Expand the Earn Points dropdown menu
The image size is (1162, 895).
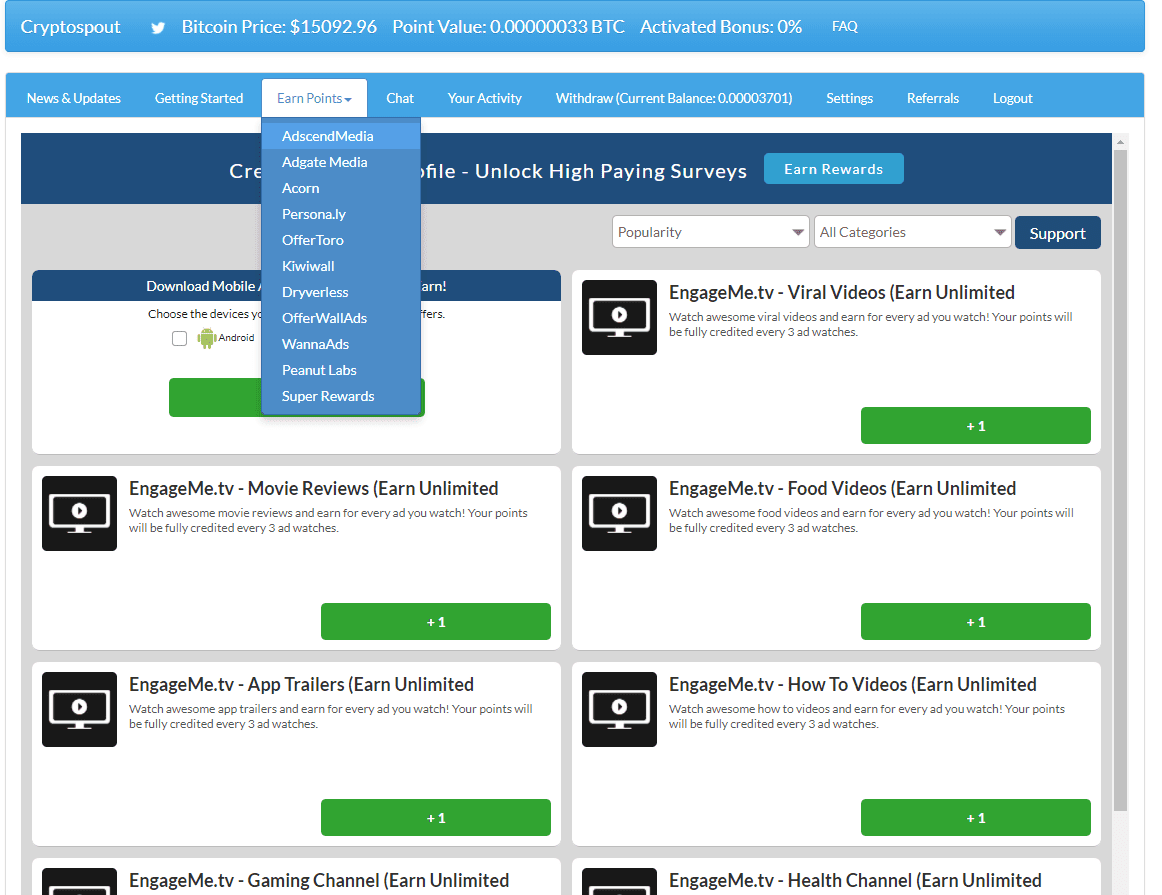click(x=314, y=99)
